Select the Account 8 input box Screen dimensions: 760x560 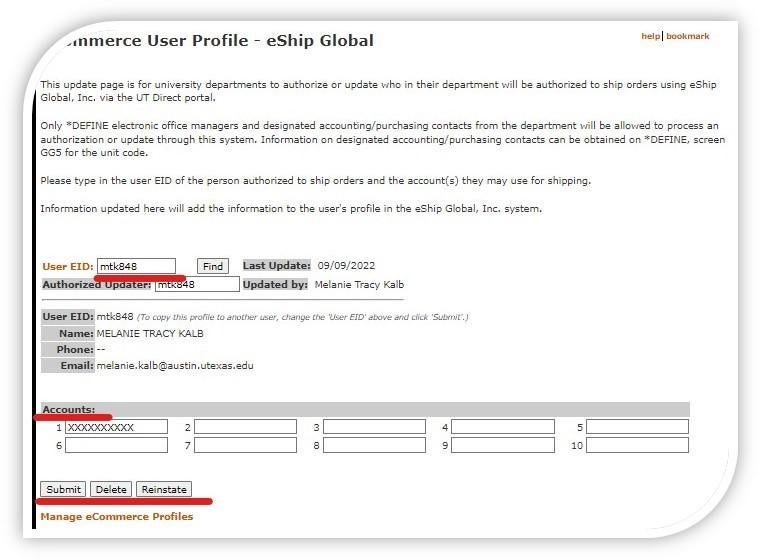374,446
